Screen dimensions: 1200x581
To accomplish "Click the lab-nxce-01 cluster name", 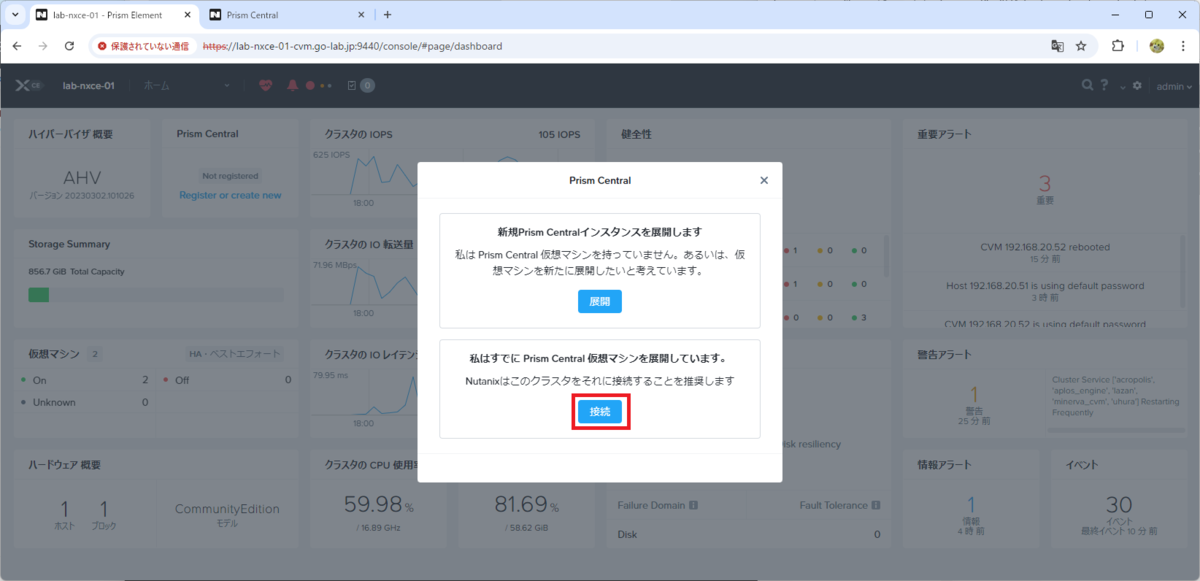I will point(88,86).
